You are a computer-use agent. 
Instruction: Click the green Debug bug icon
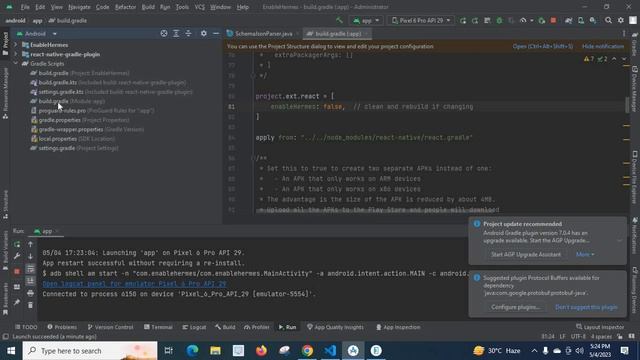coord(499,20)
